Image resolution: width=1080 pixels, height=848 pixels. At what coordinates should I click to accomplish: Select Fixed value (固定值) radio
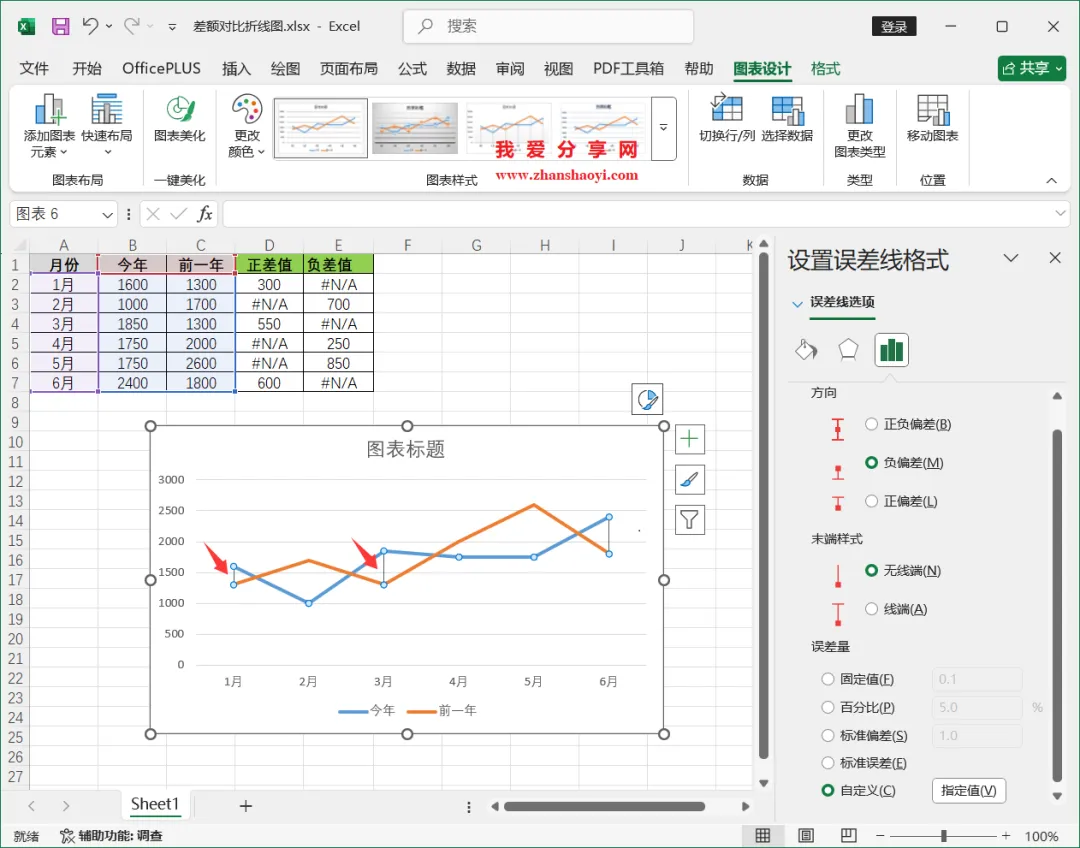tap(828, 679)
